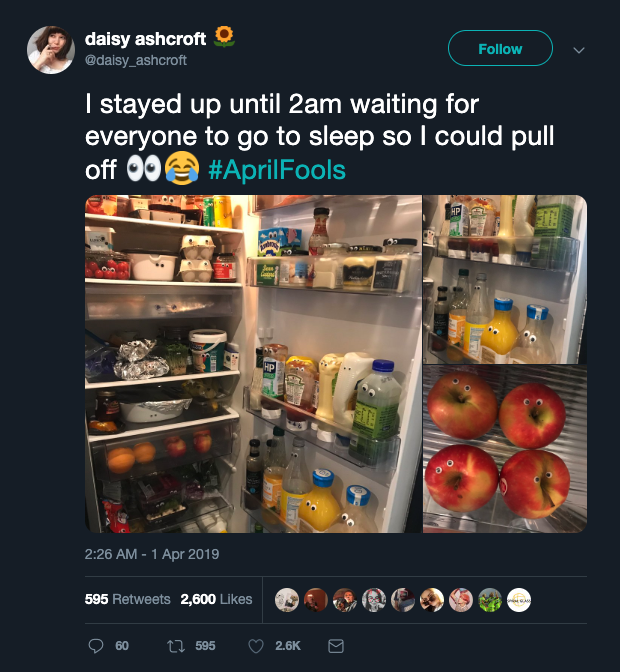Click the daisy ashcroft display name

point(145,39)
